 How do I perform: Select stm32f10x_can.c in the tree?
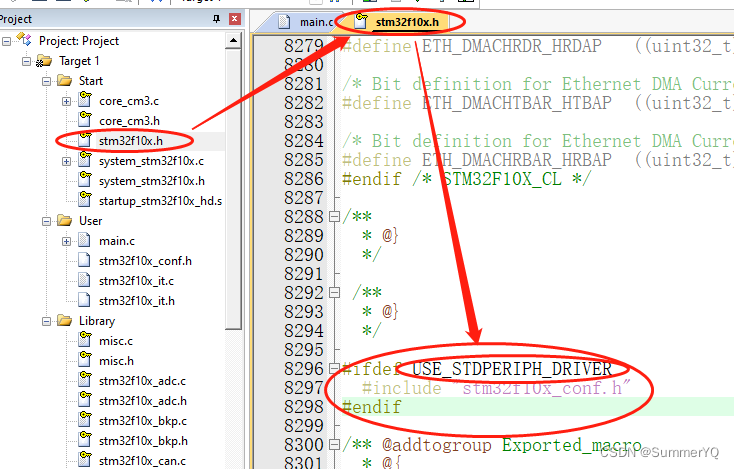coord(142,462)
